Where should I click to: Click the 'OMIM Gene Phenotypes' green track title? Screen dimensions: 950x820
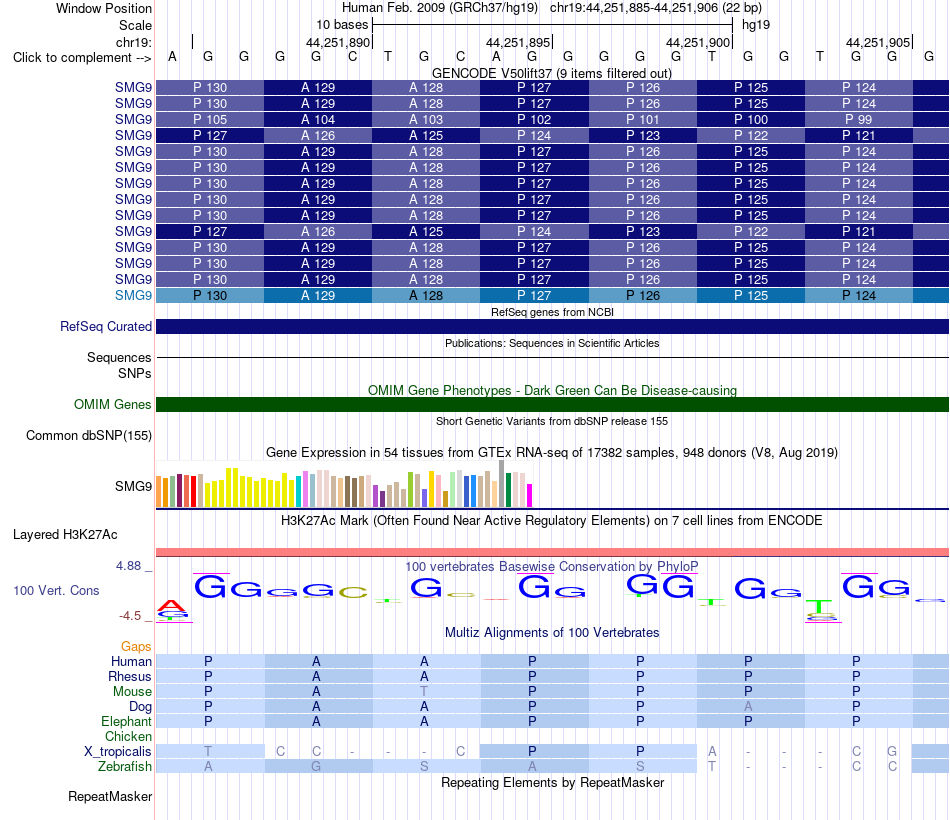(x=552, y=390)
